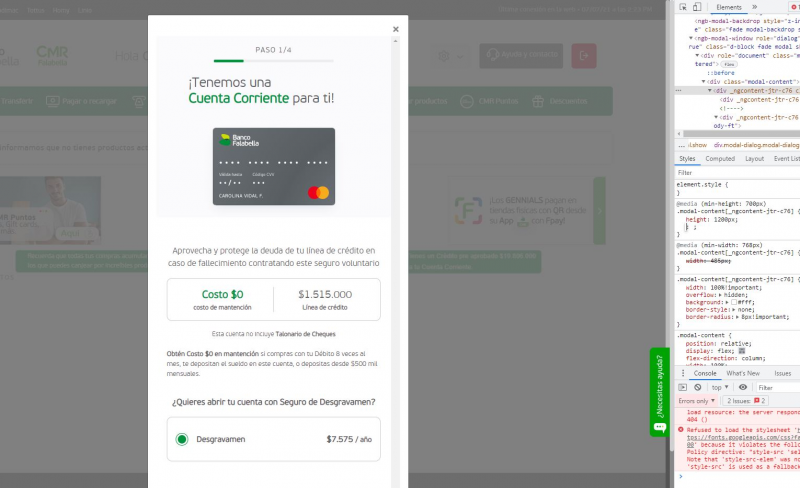
Task: Toggle the console sidebar icon
Action: pos(683,387)
